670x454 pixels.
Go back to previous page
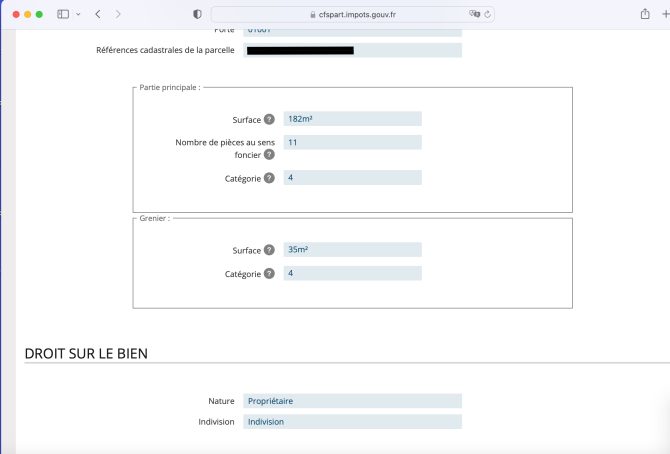coord(97,14)
